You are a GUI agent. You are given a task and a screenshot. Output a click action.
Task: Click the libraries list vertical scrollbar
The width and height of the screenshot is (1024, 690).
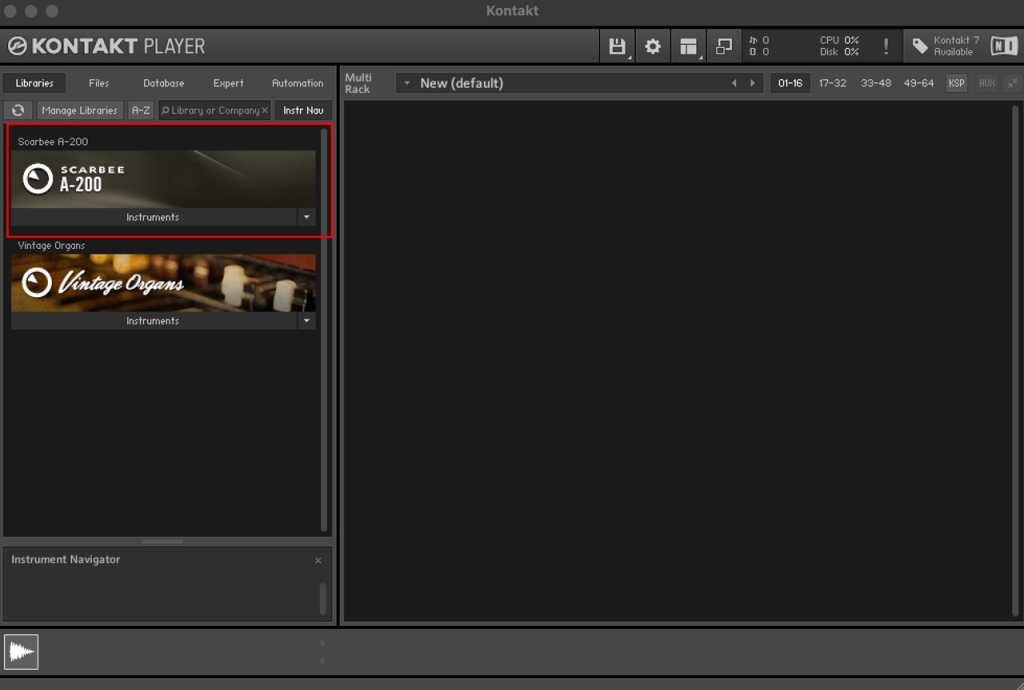(324, 330)
